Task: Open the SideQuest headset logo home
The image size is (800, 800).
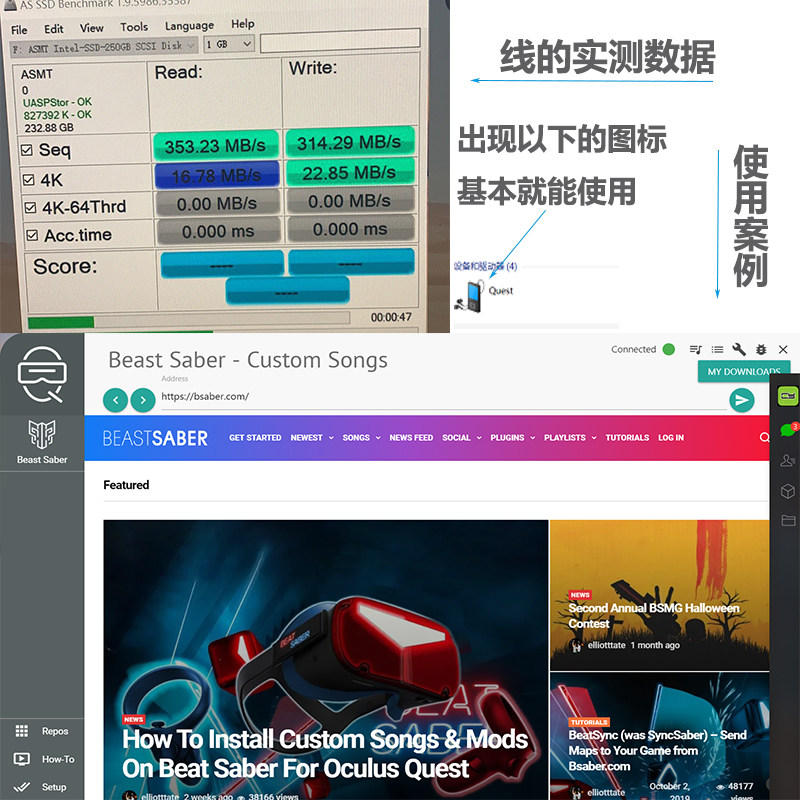Action: click(42, 374)
